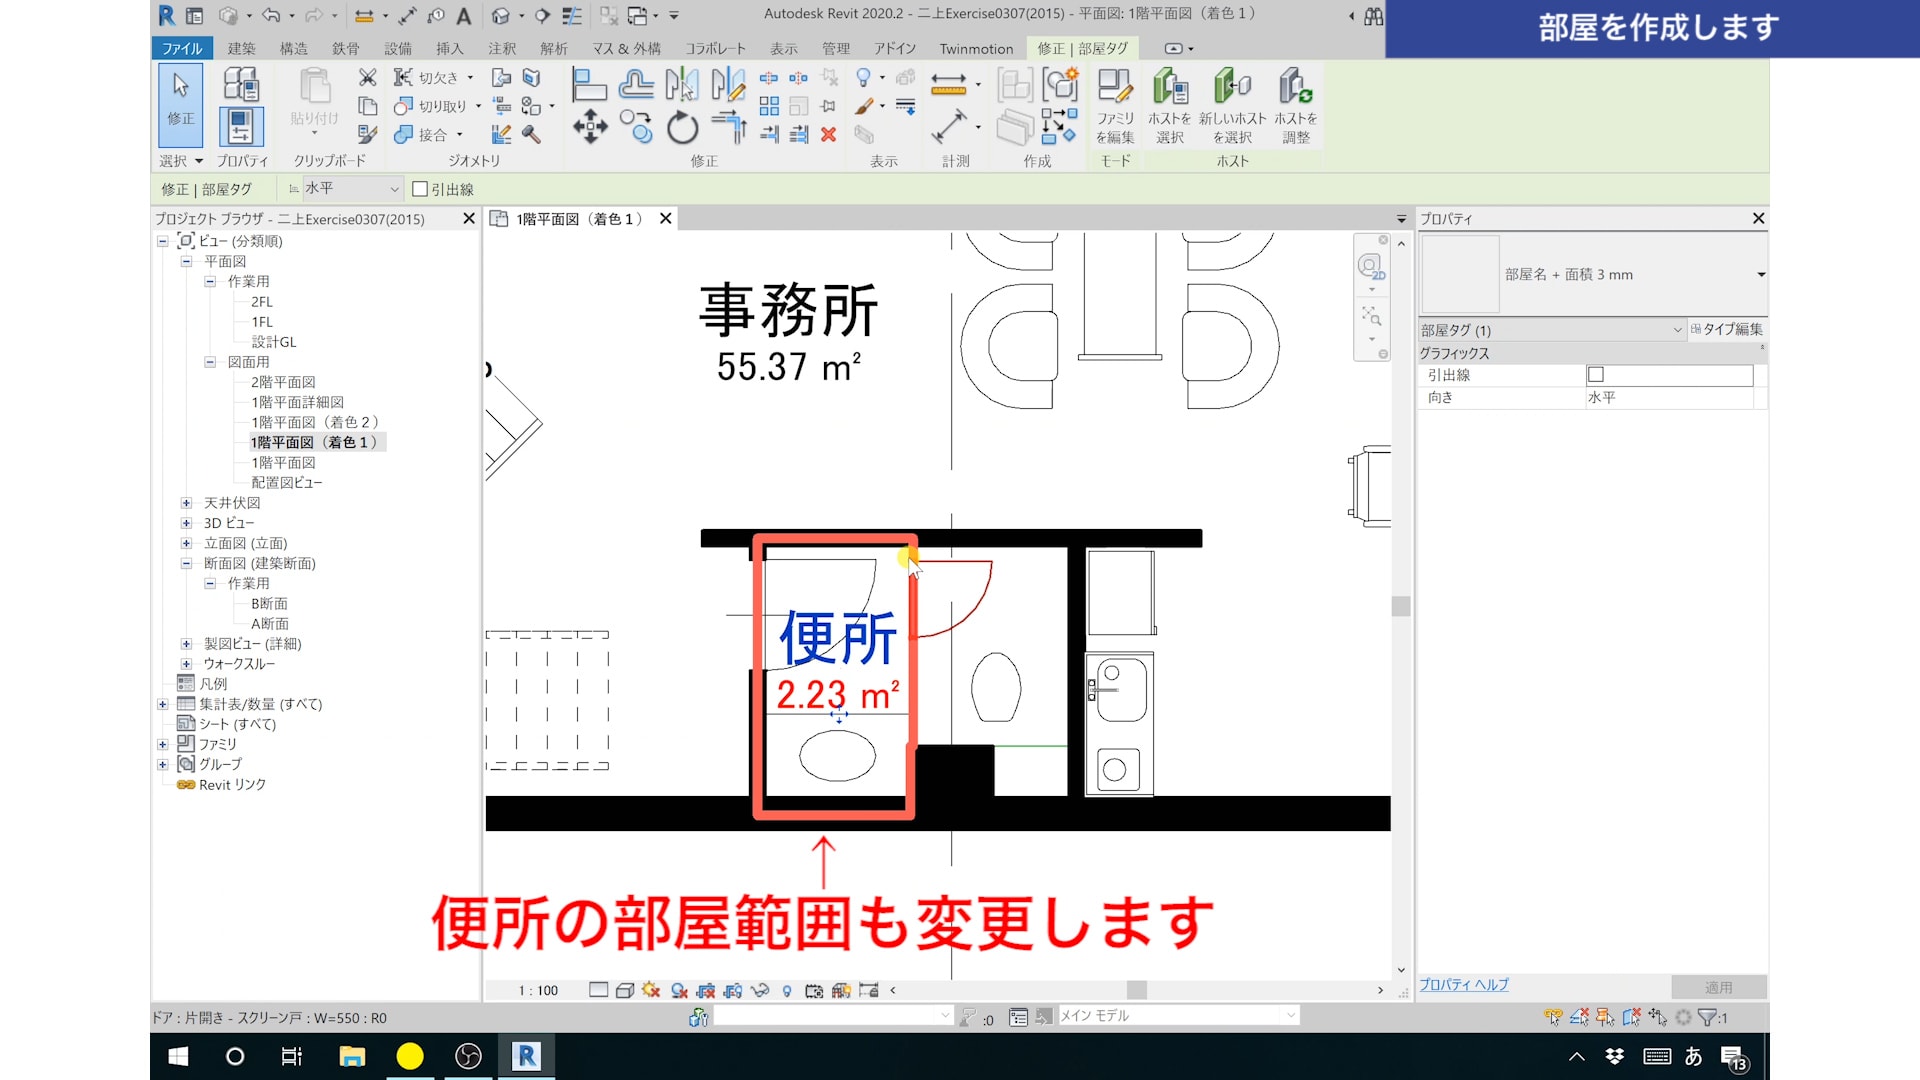Viewport: 1920px width, 1080px height.
Task: Click the Edit Type button
Action: tap(1727, 329)
